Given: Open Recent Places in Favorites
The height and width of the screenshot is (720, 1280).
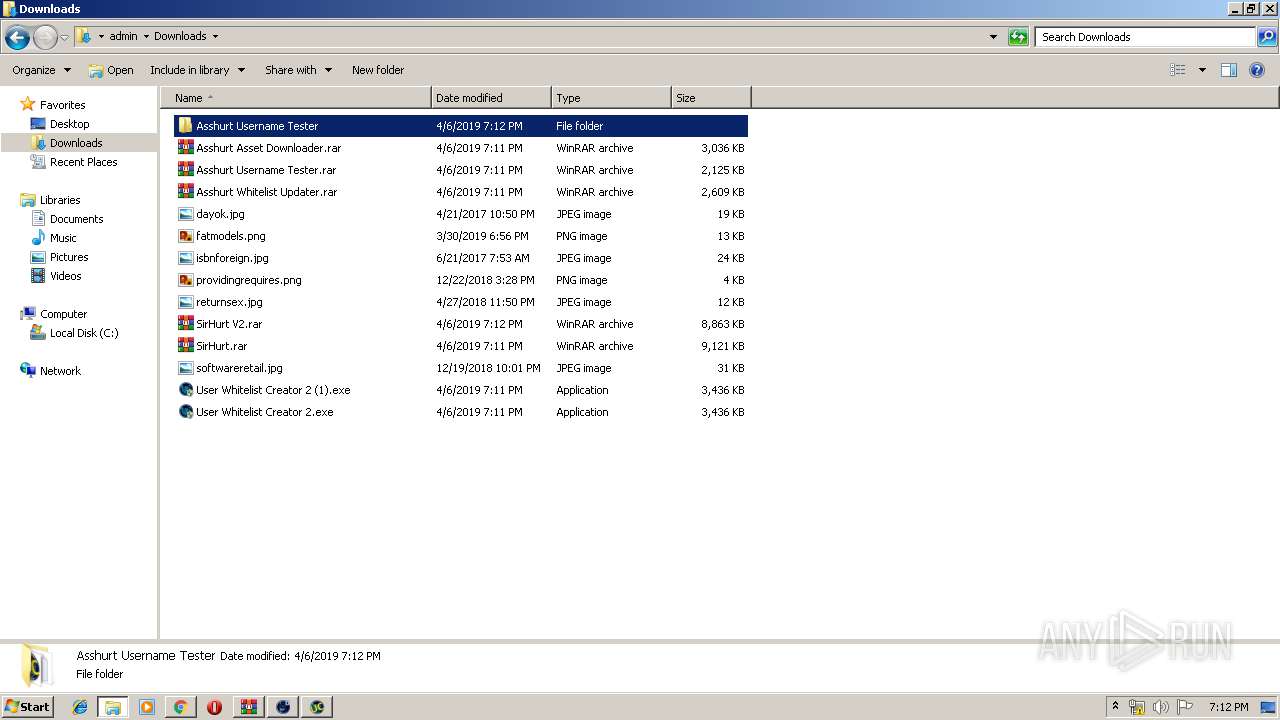Looking at the screenshot, I should click(83, 162).
